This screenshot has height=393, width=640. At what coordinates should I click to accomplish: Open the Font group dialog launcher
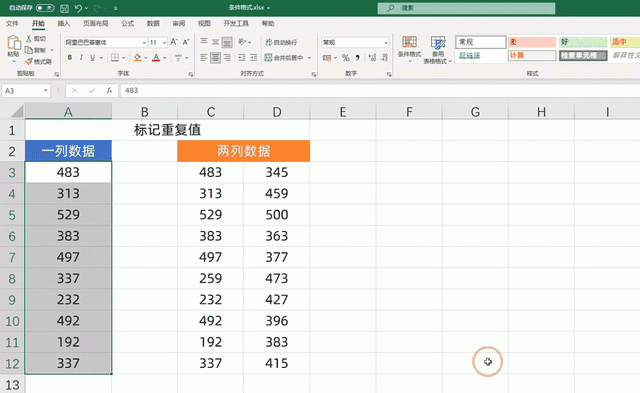(191, 74)
